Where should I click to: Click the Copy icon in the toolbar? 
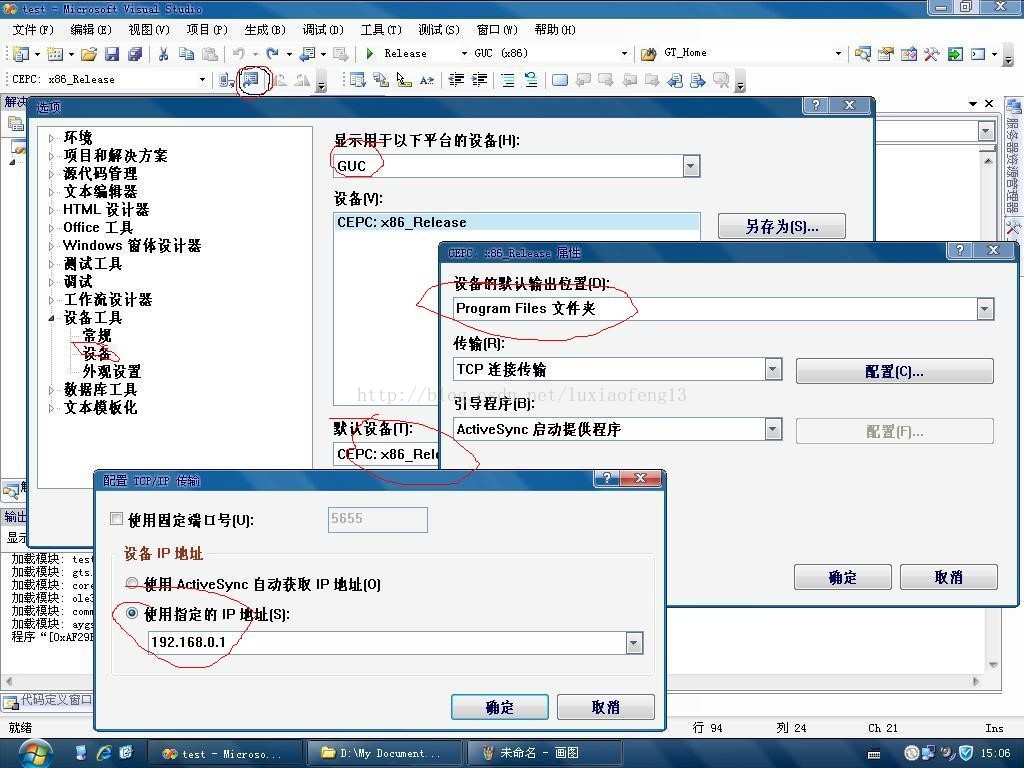pos(186,54)
